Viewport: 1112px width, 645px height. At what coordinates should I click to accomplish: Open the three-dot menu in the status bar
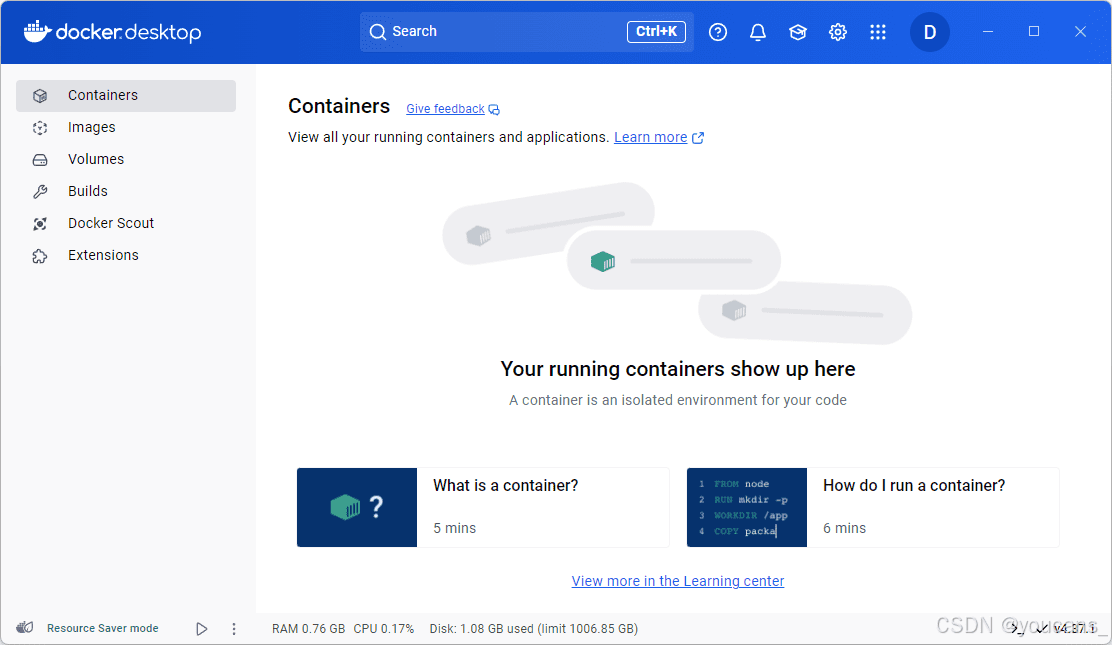pos(234,629)
